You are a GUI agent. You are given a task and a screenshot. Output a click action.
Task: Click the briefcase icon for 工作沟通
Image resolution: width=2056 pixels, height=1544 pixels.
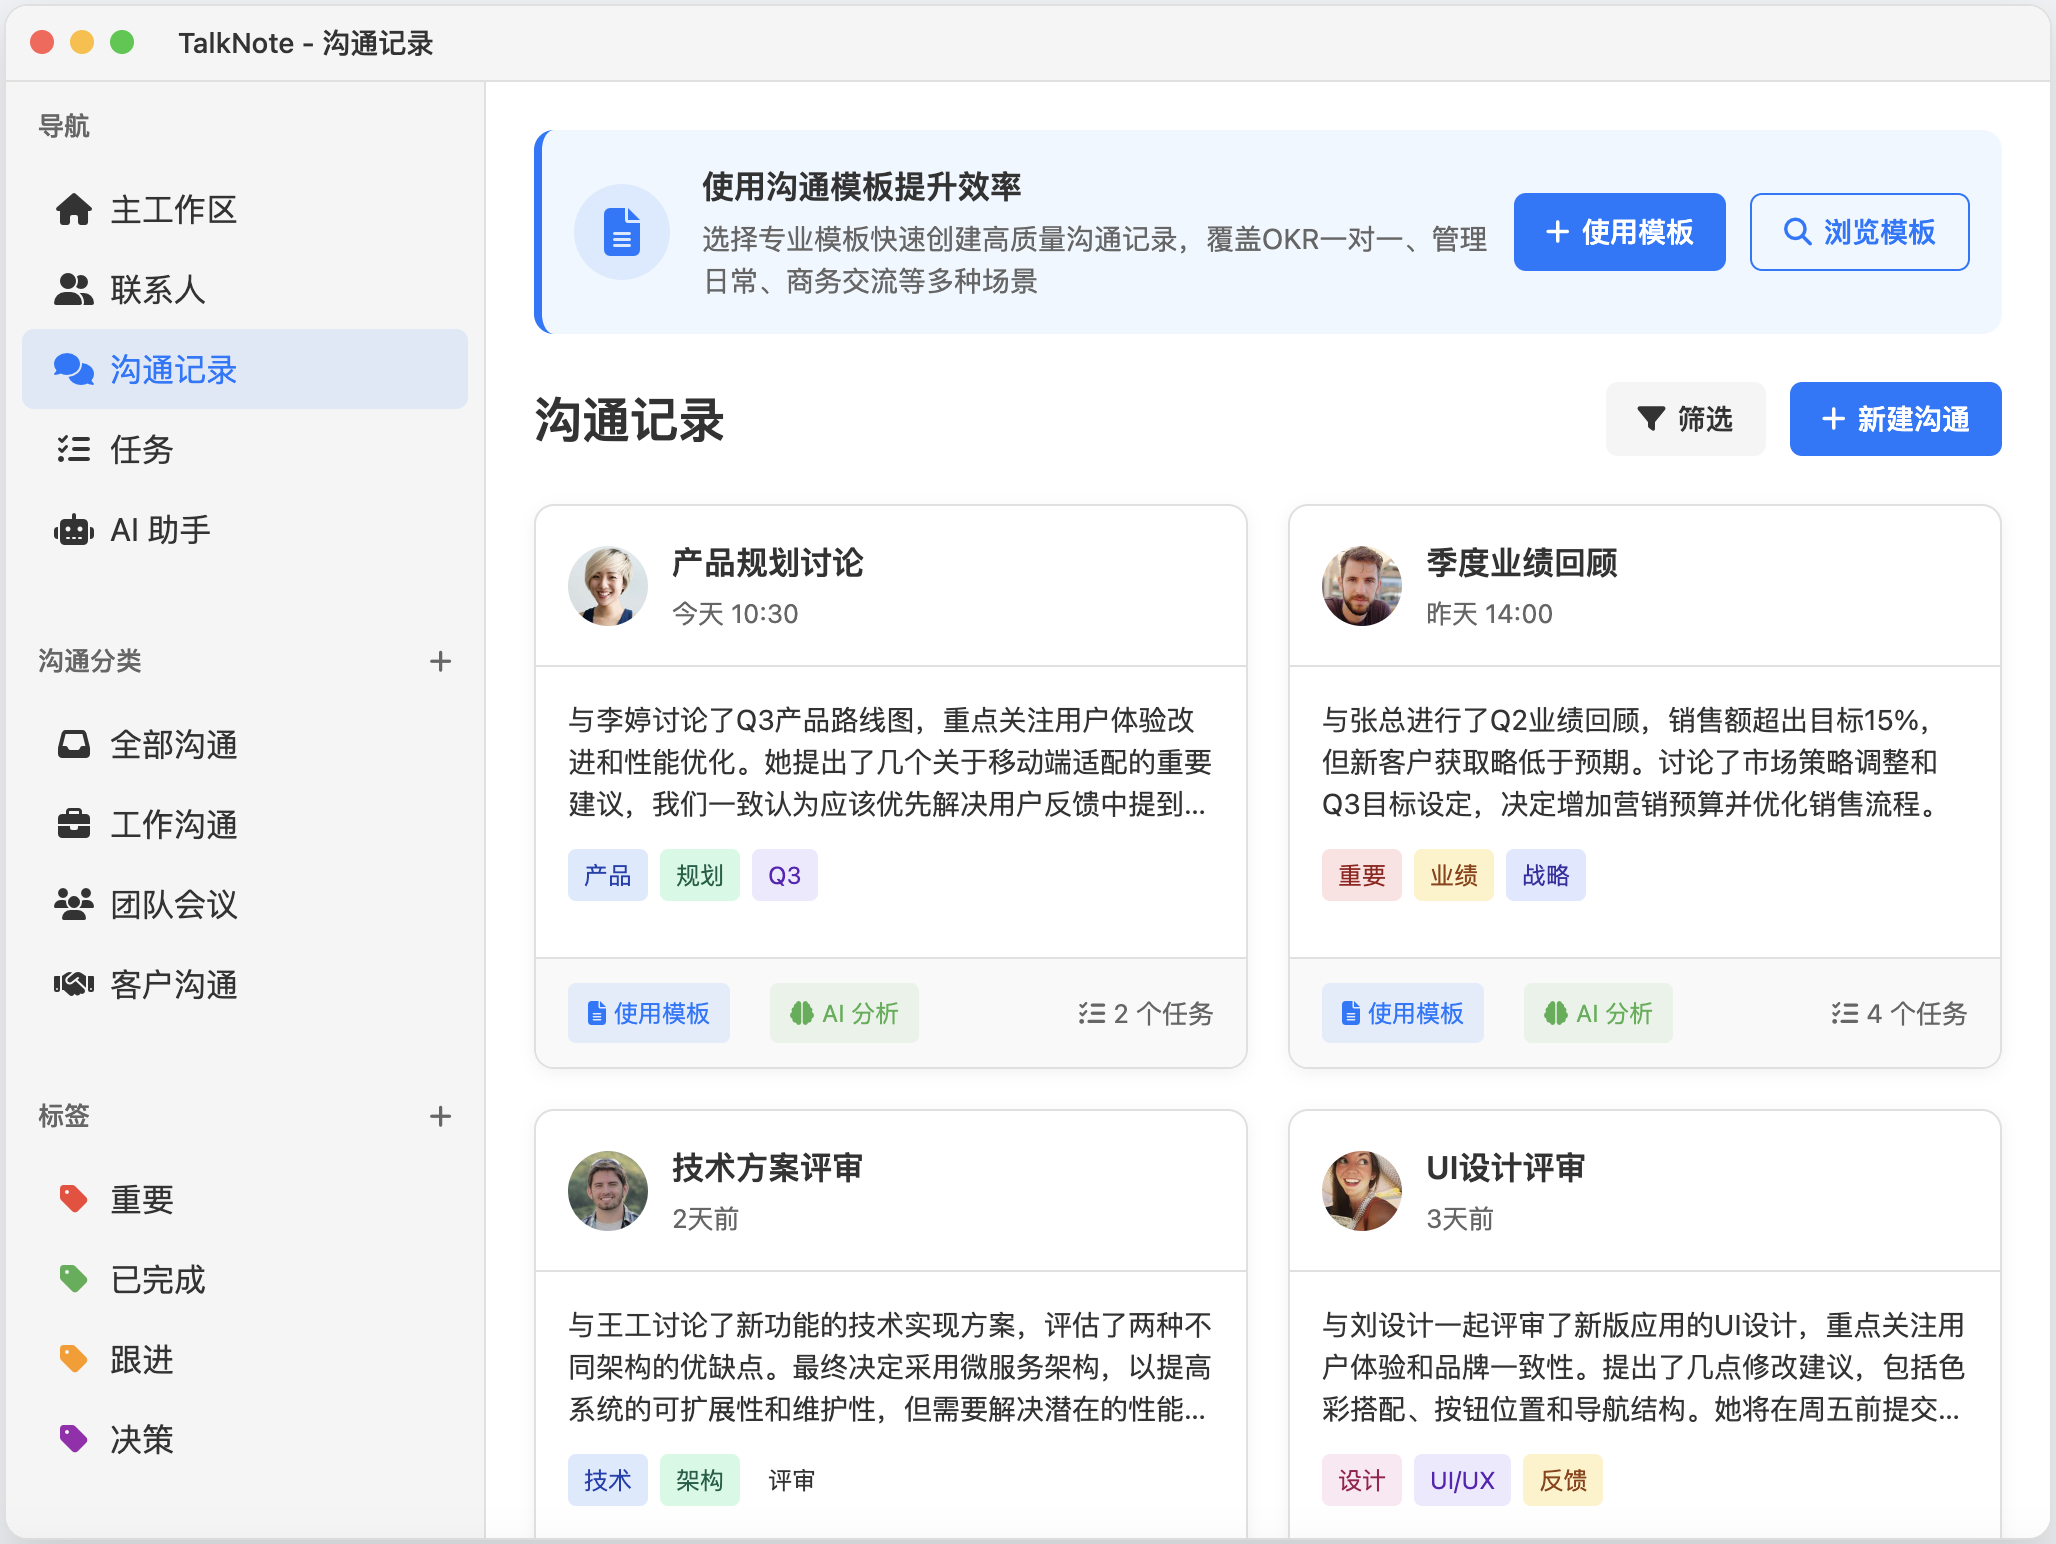tap(73, 825)
